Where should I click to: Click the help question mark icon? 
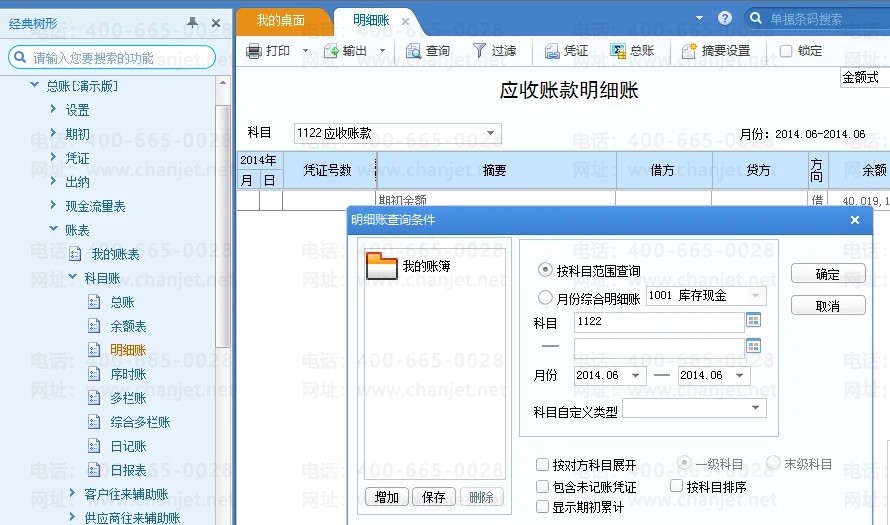click(x=725, y=18)
